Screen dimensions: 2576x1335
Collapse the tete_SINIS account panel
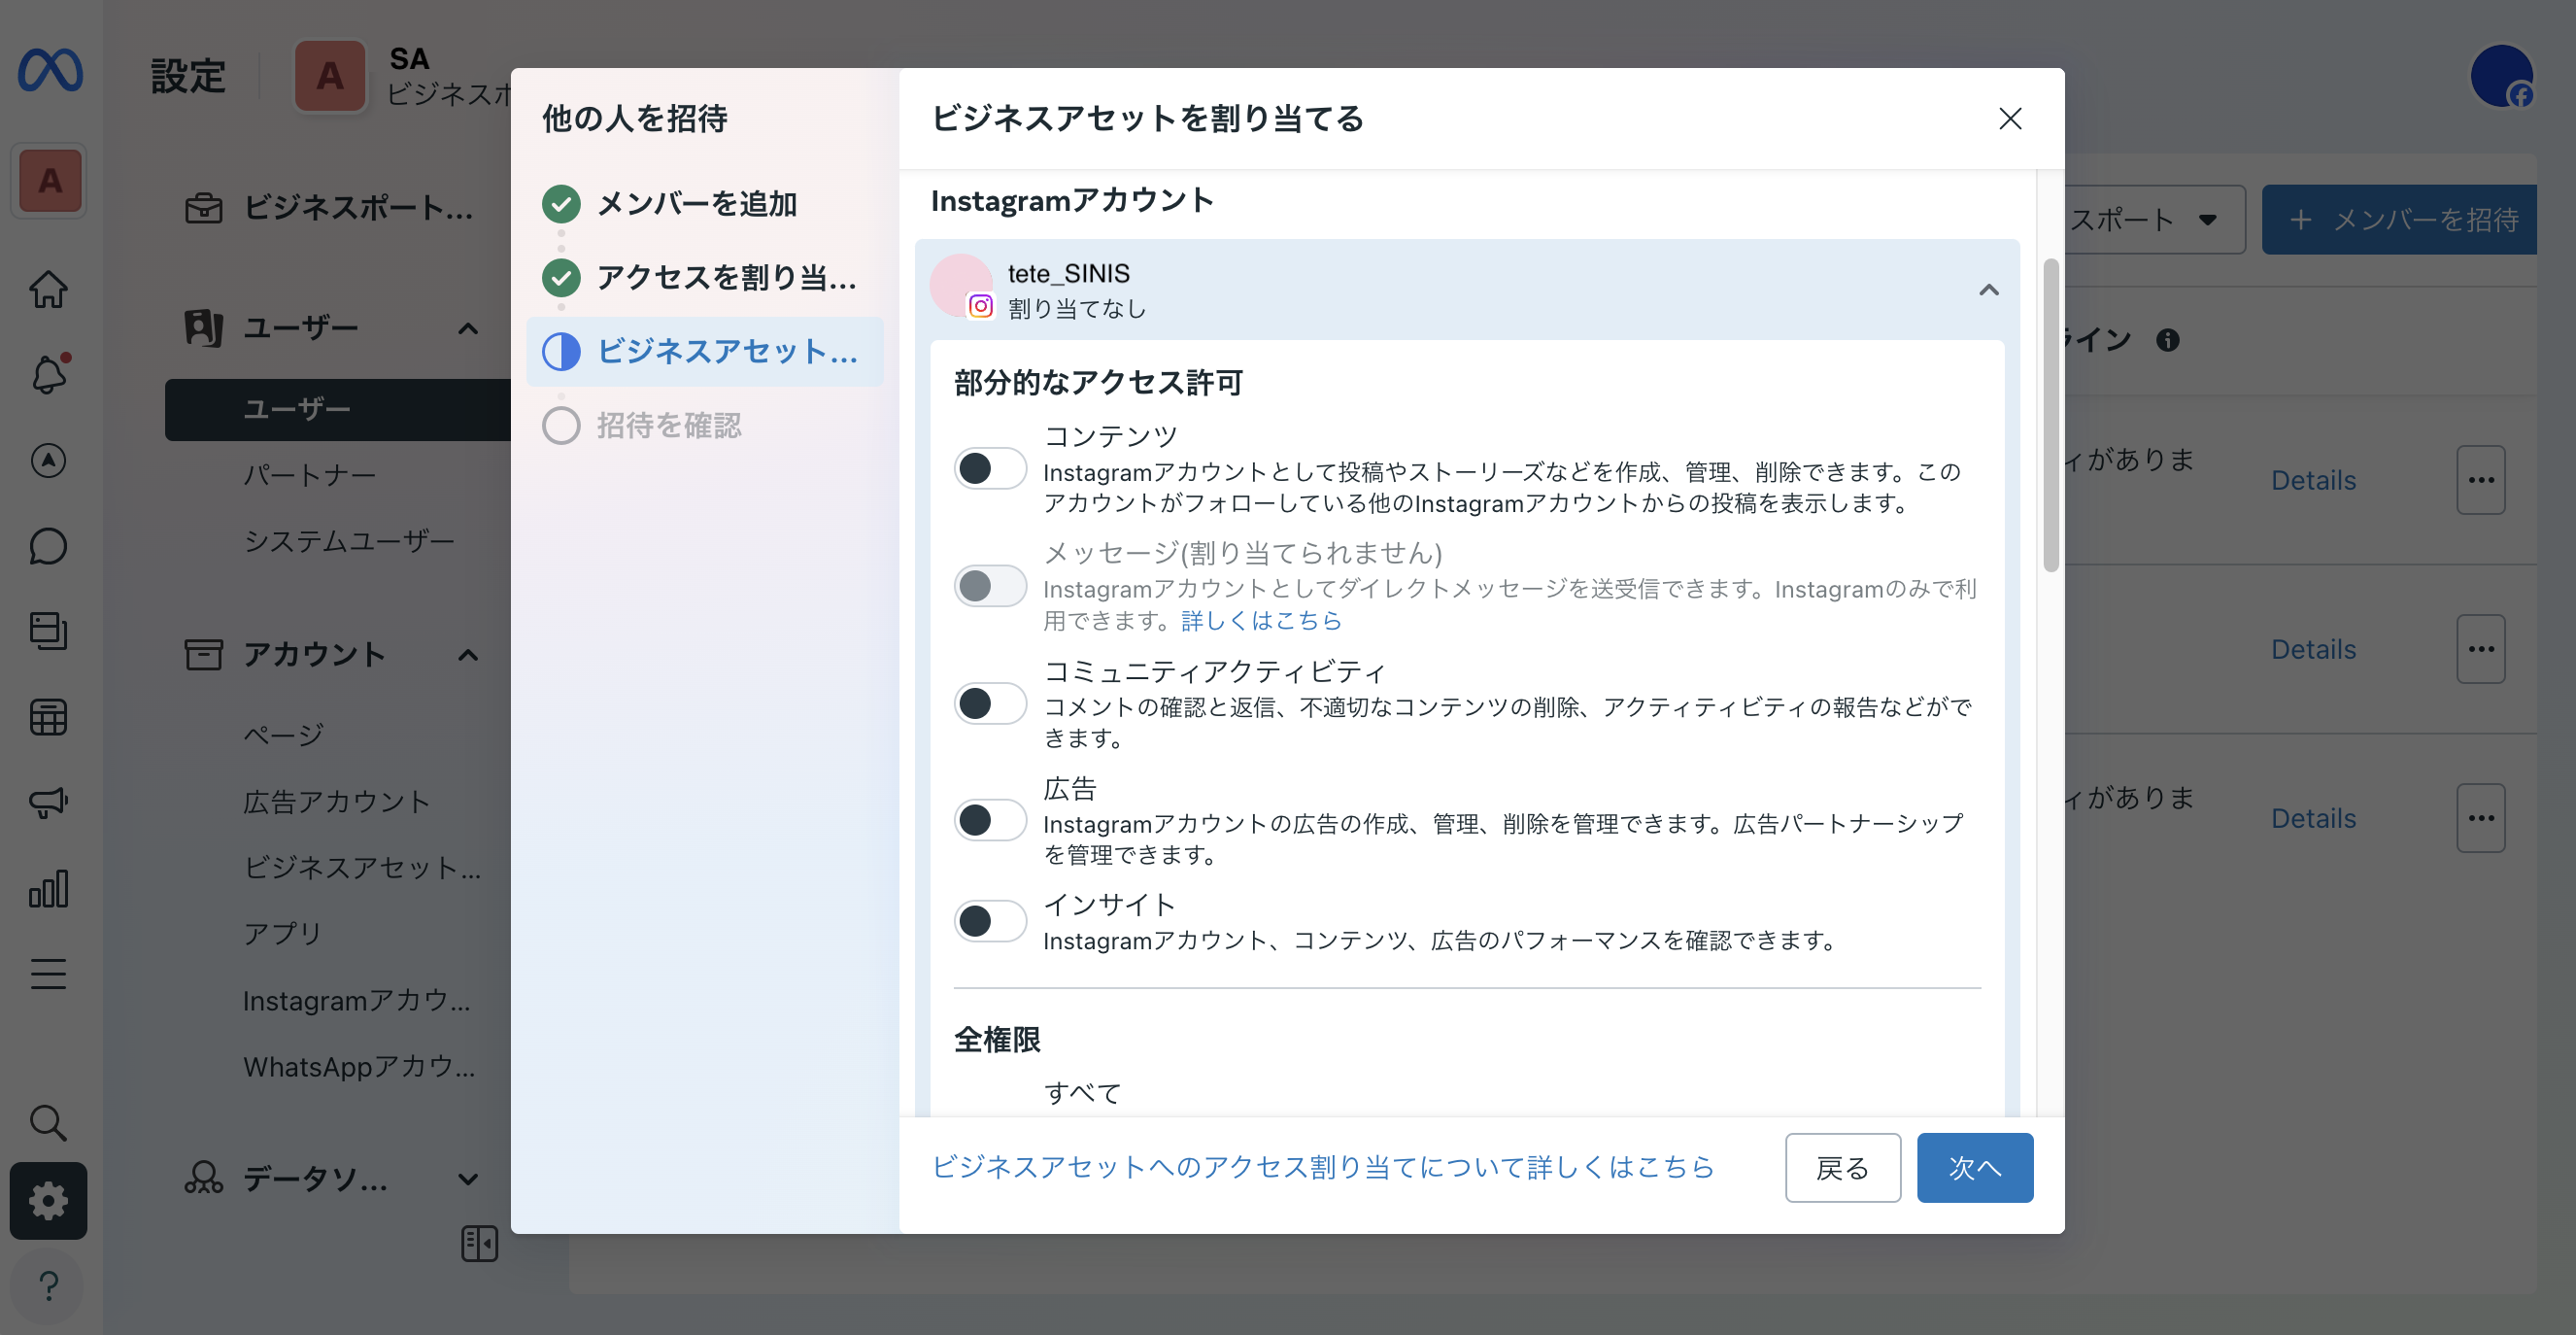[x=1988, y=290]
